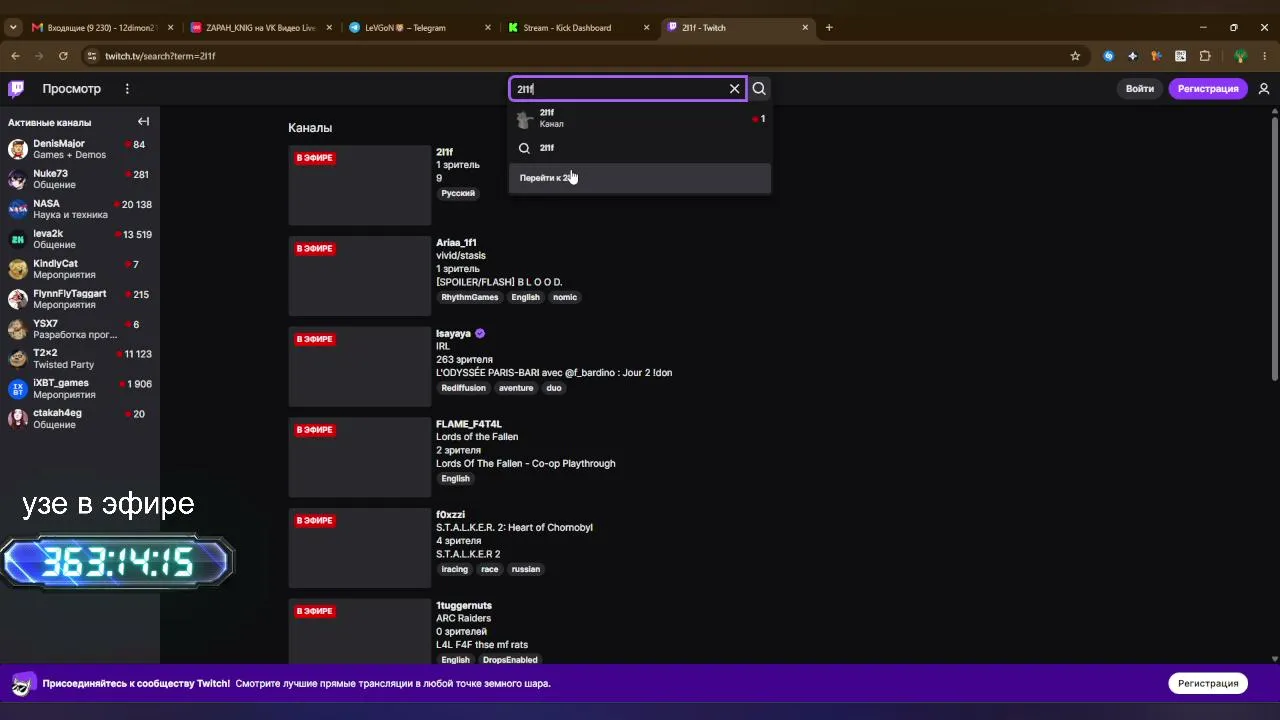Image resolution: width=1280 pixels, height=720 pixels.
Task: Open the Chrome profile avatar
Action: click(1240, 56)
